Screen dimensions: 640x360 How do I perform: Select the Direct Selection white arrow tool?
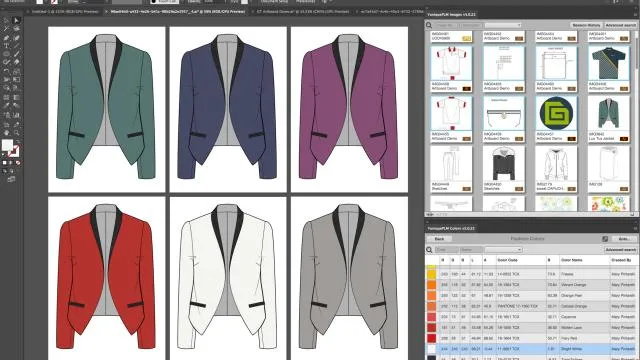point(17,20)
